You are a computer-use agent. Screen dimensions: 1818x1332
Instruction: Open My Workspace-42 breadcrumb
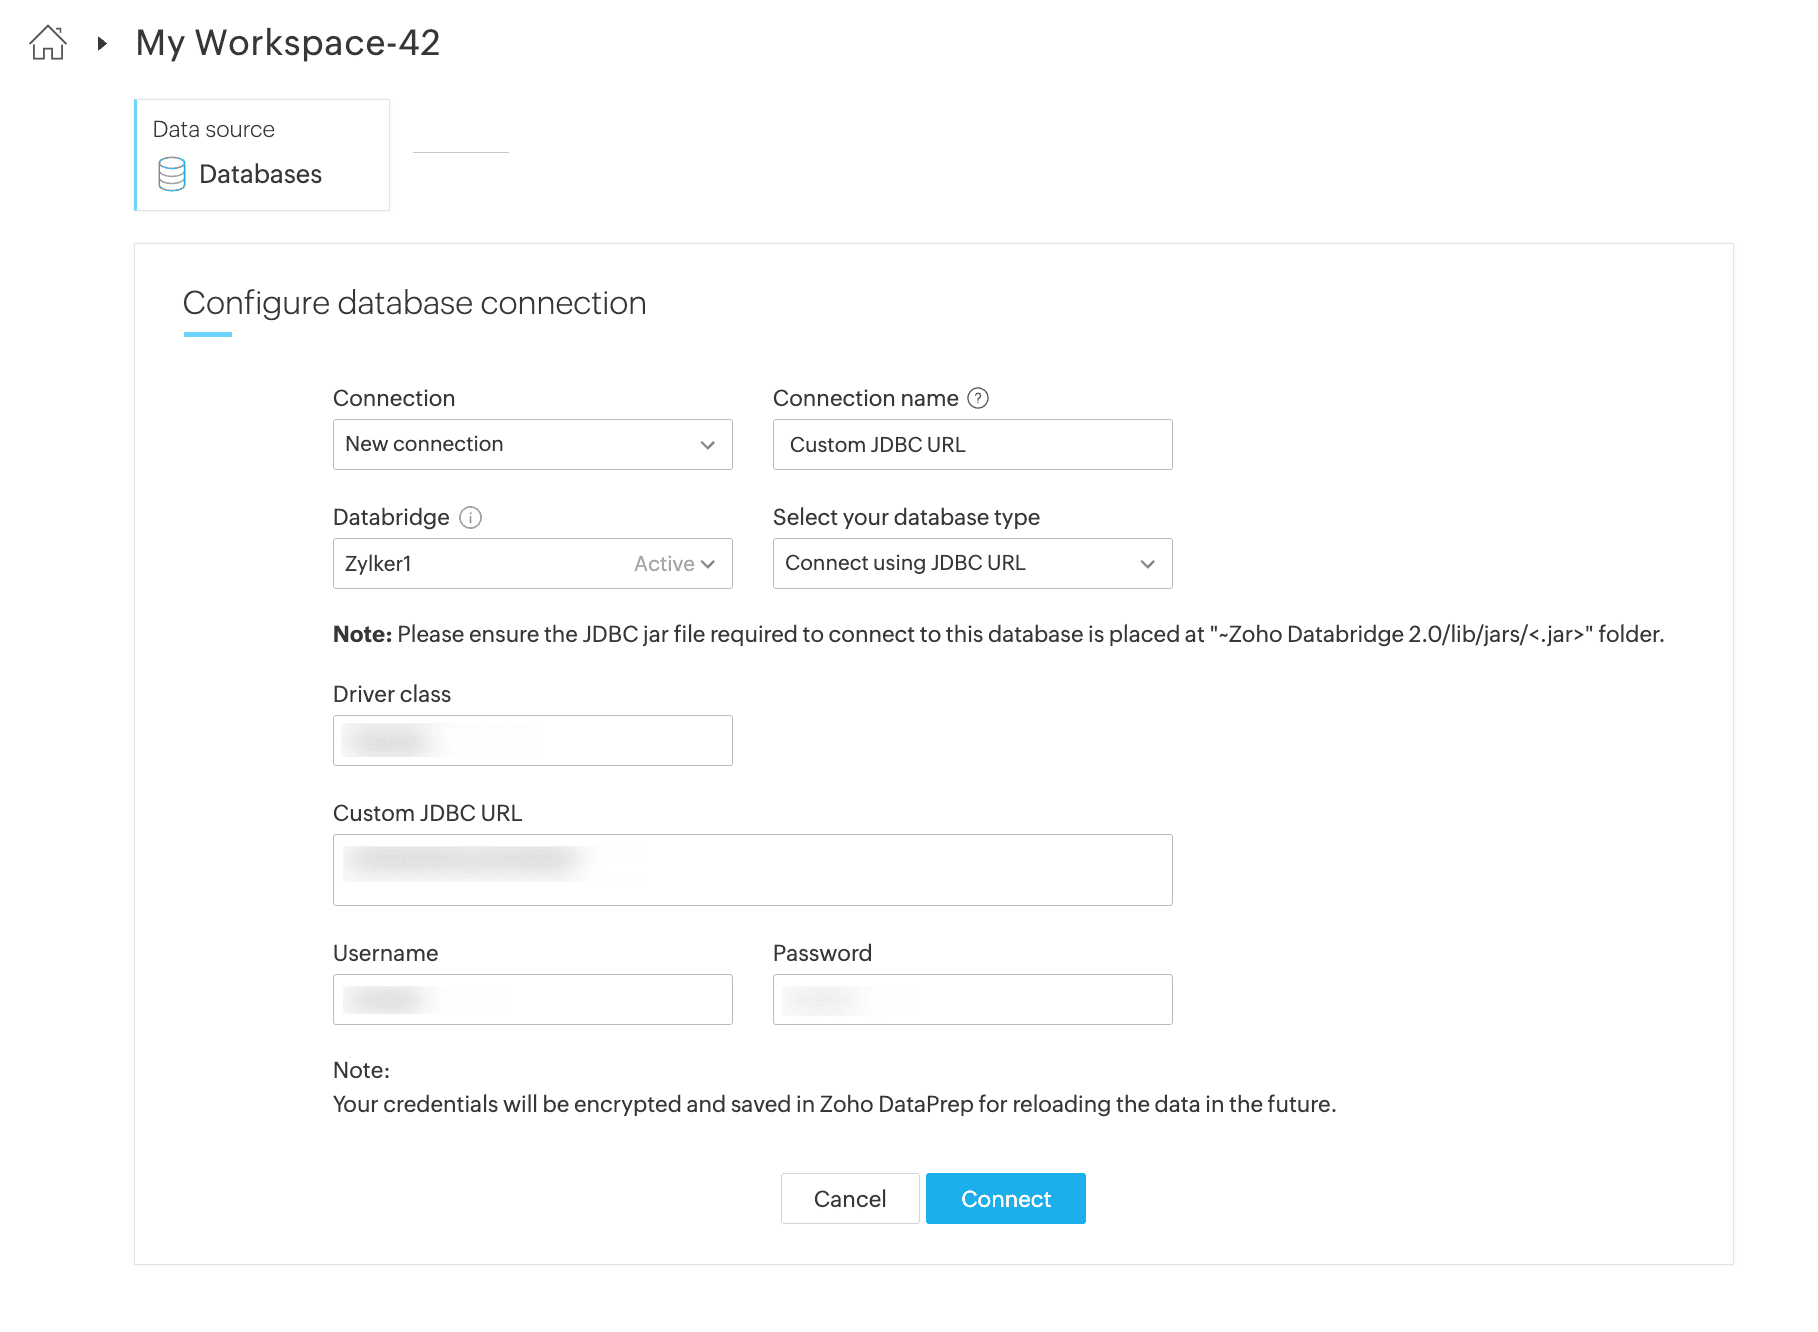288,43
